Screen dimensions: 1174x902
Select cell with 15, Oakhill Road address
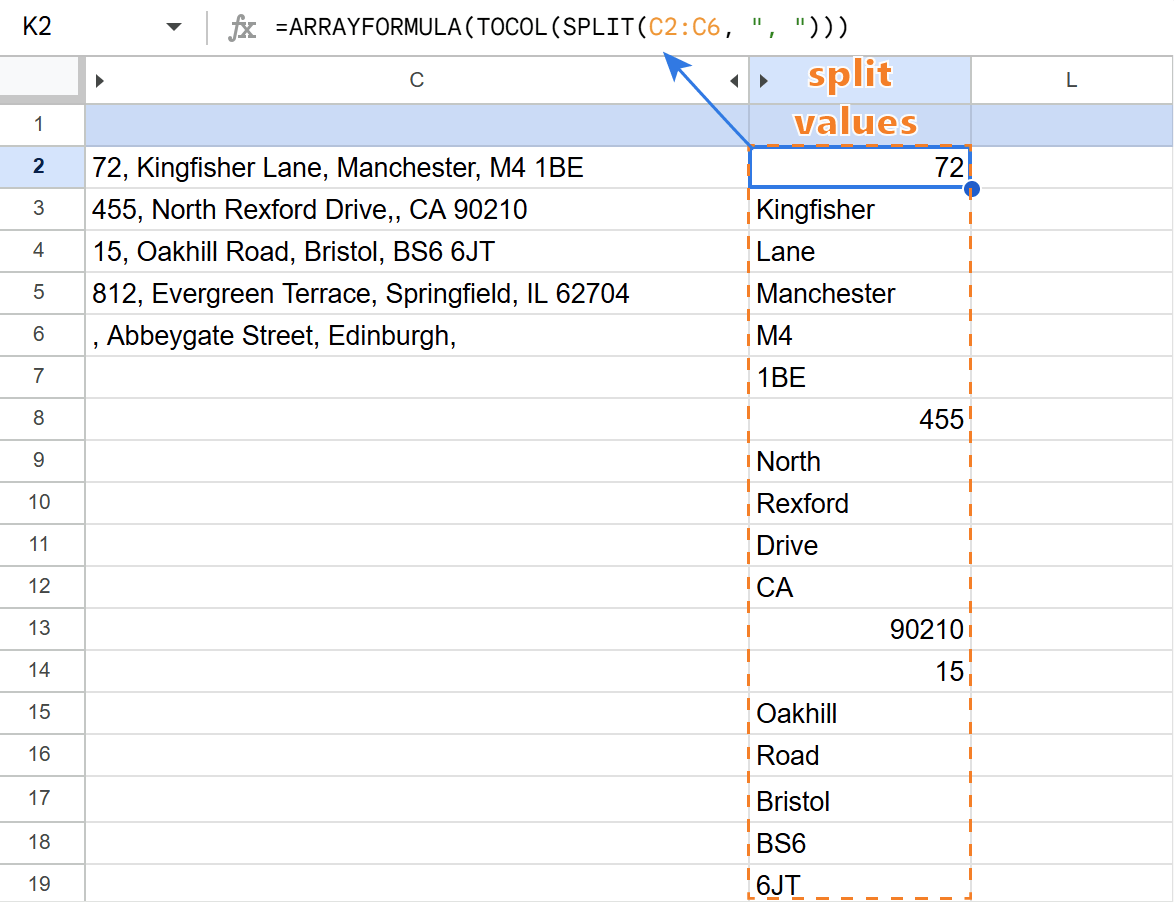417,251
